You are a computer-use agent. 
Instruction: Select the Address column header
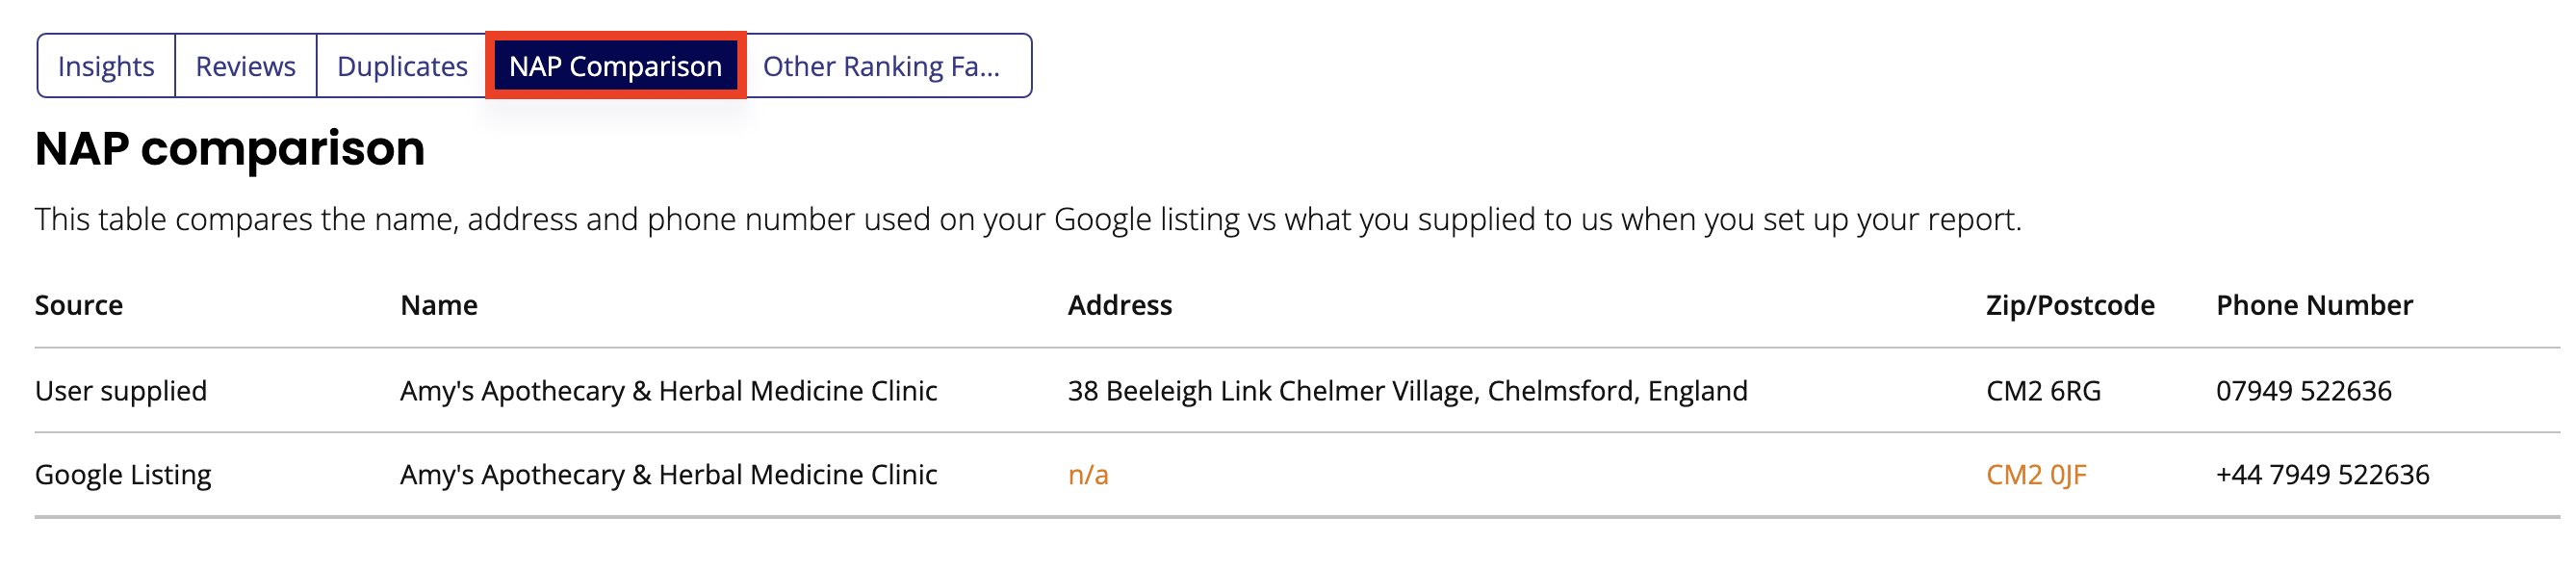click(x=1119, y=305)
